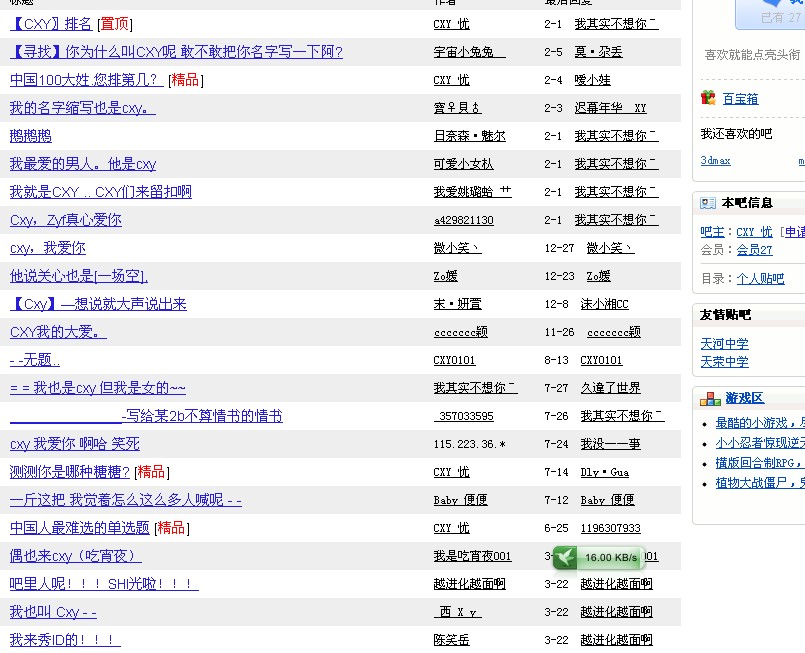Viewport: 805px width, 653px height.
Task: View author 西 X y profile
Action: (x=457, y=612)
